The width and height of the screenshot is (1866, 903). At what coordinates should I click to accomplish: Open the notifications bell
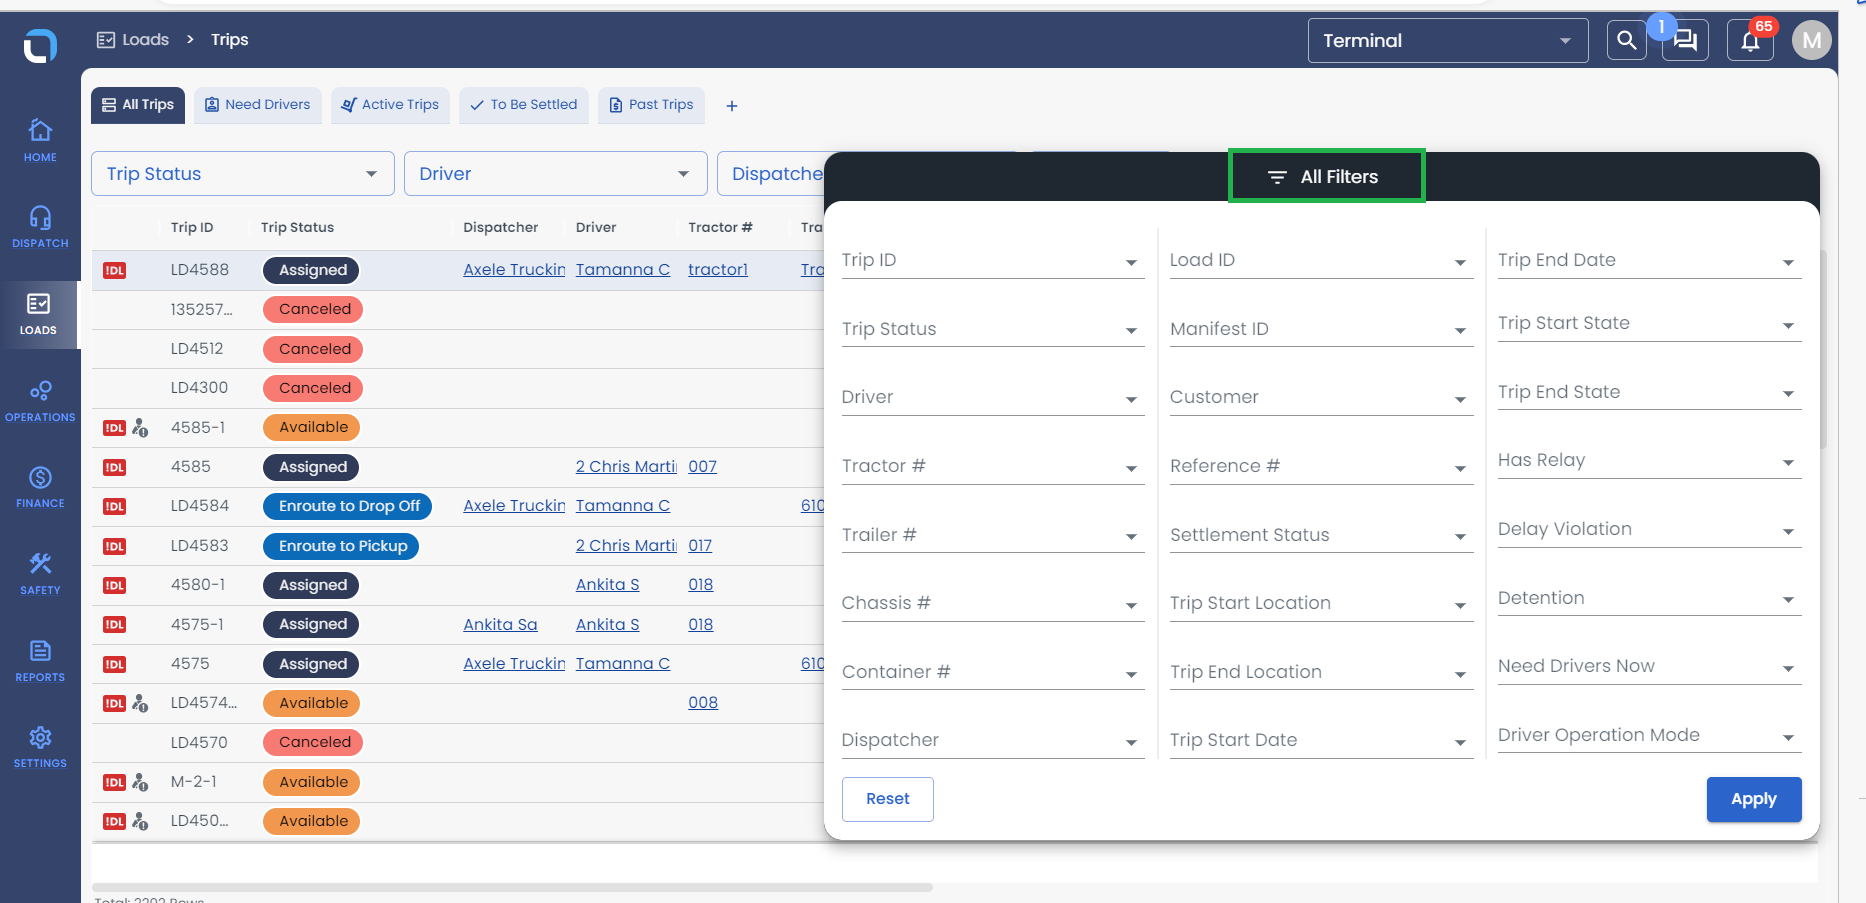click(1750, 41)
